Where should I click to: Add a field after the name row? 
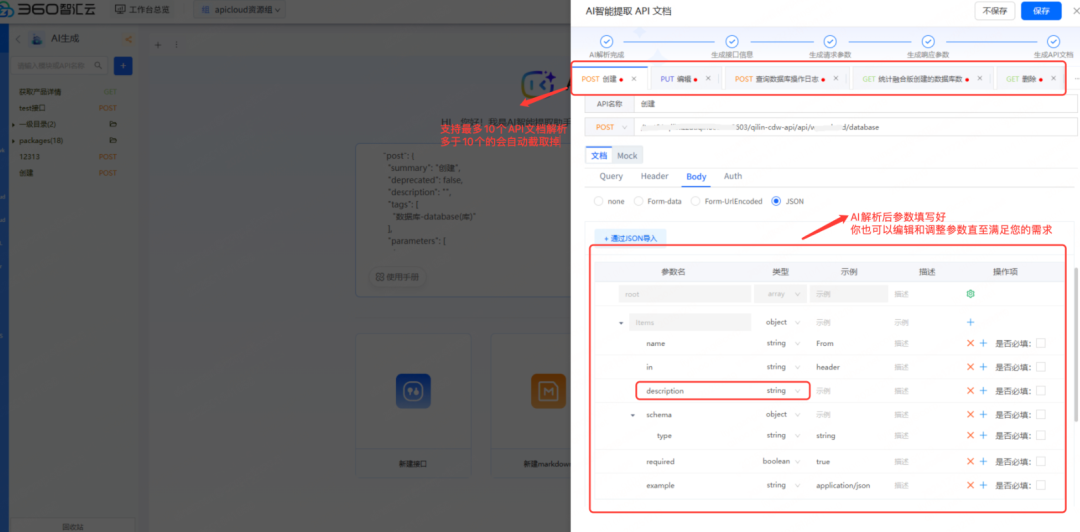pos(983,343)
